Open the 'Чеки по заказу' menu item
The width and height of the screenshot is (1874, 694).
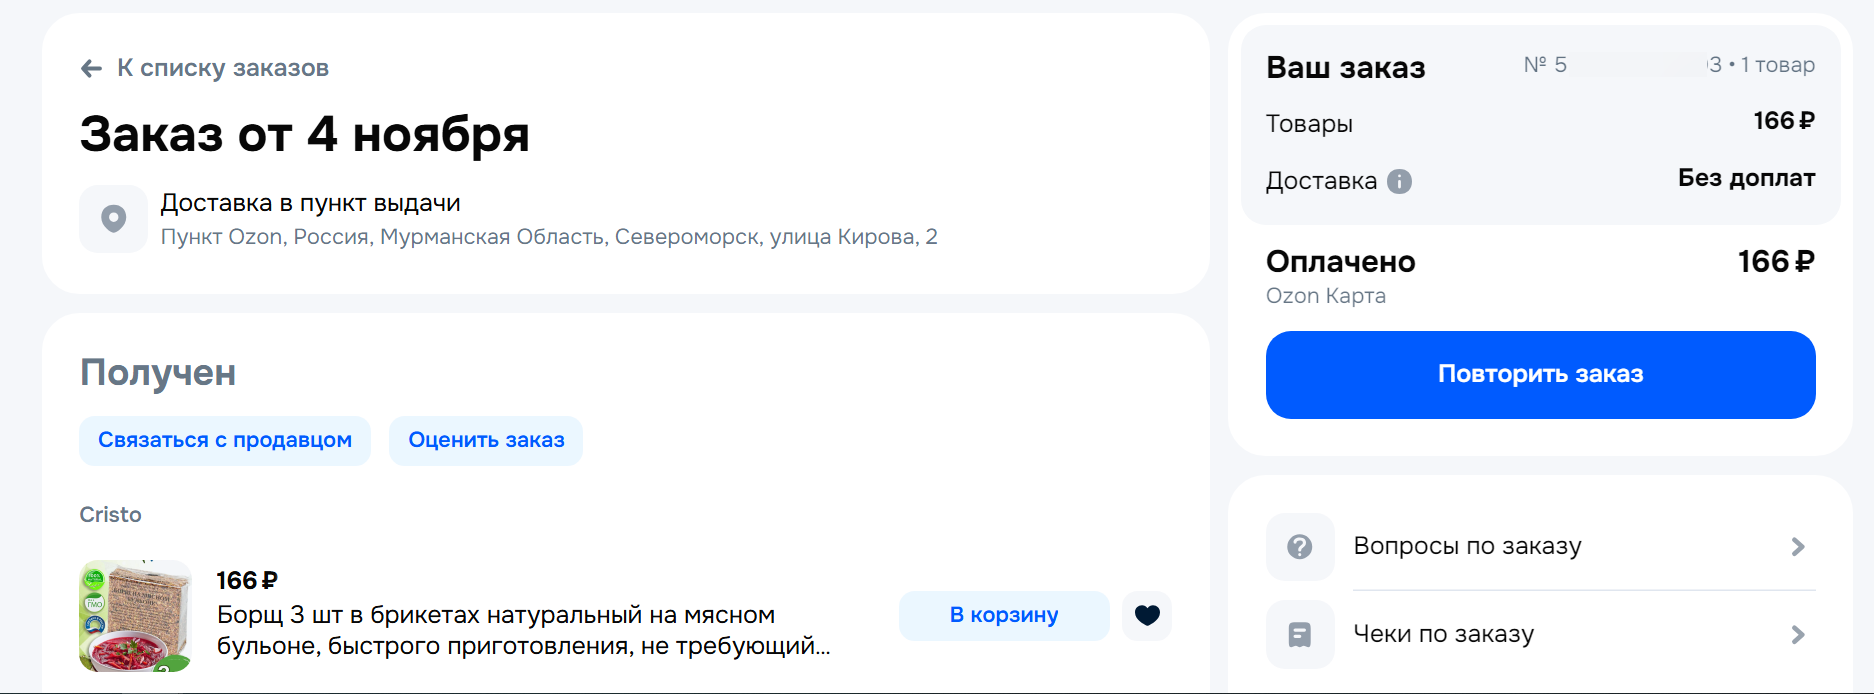1443,634
